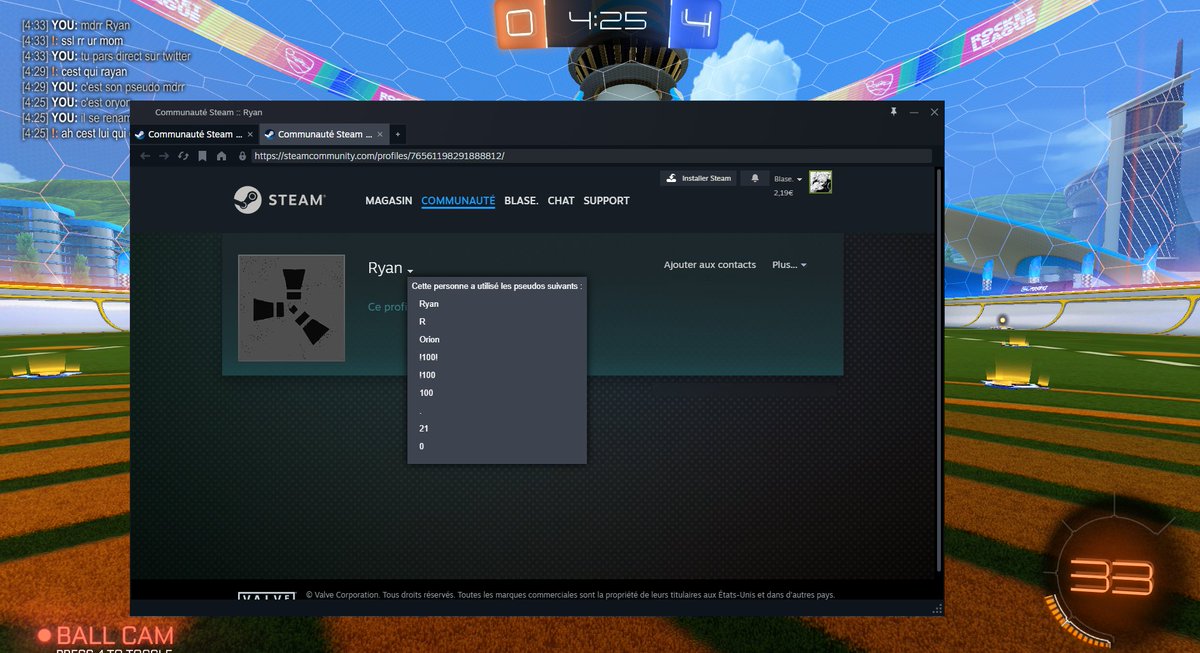1200x653 pixels.
Task: Close the second Communauté Steam tab
Action: click(x=379, y=134)
